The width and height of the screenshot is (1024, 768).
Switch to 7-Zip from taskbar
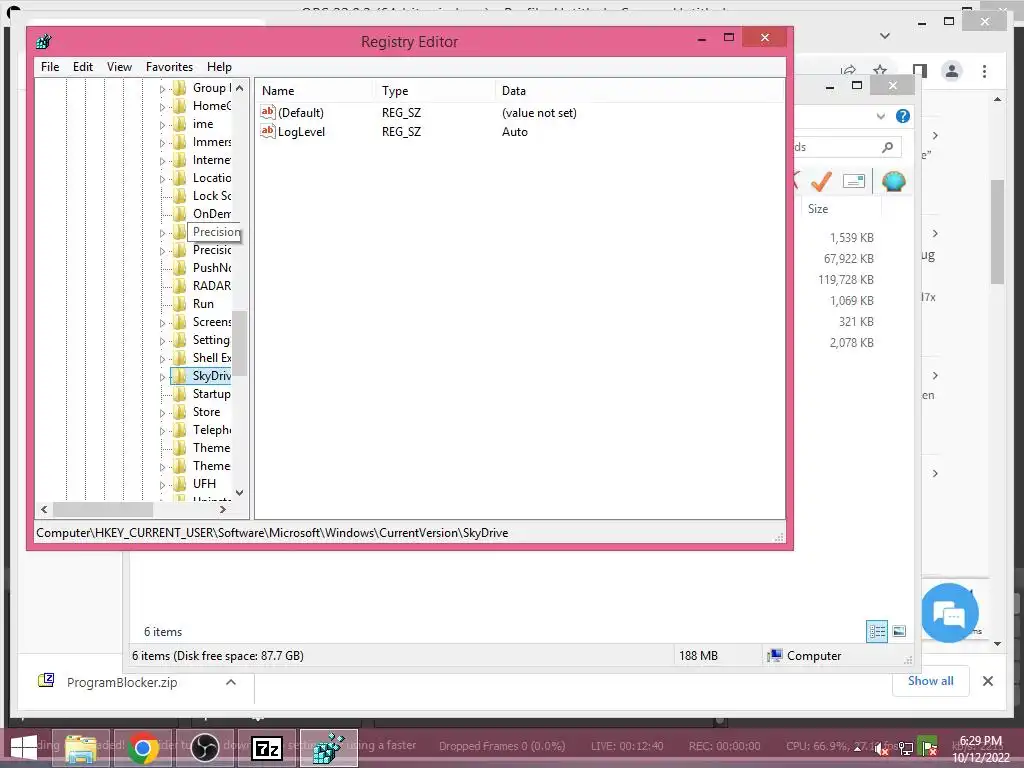266,748
